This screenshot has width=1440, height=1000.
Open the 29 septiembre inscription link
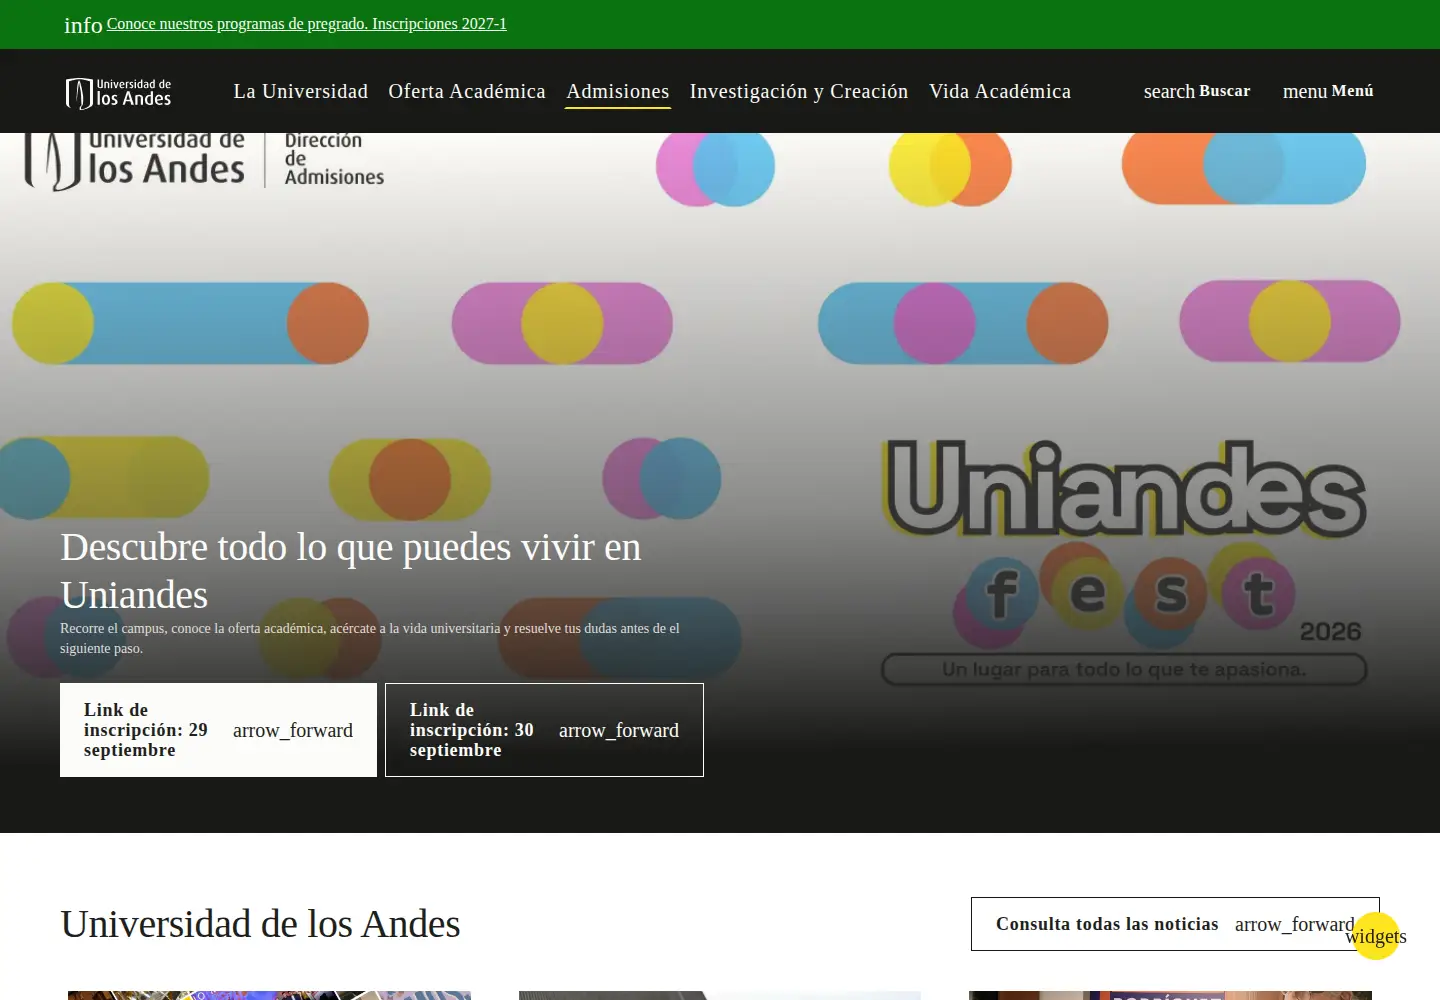click(218, 730)
